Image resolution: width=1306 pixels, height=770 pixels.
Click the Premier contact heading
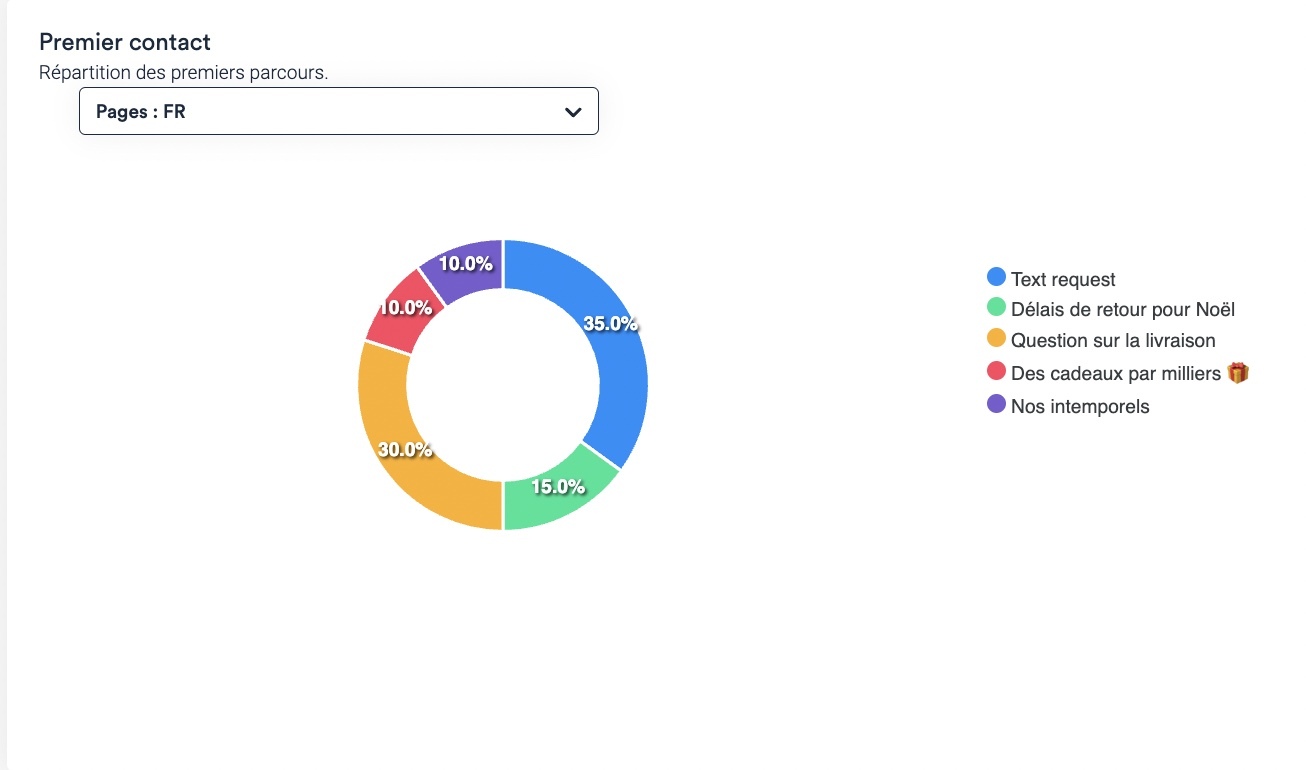[125, 42]
